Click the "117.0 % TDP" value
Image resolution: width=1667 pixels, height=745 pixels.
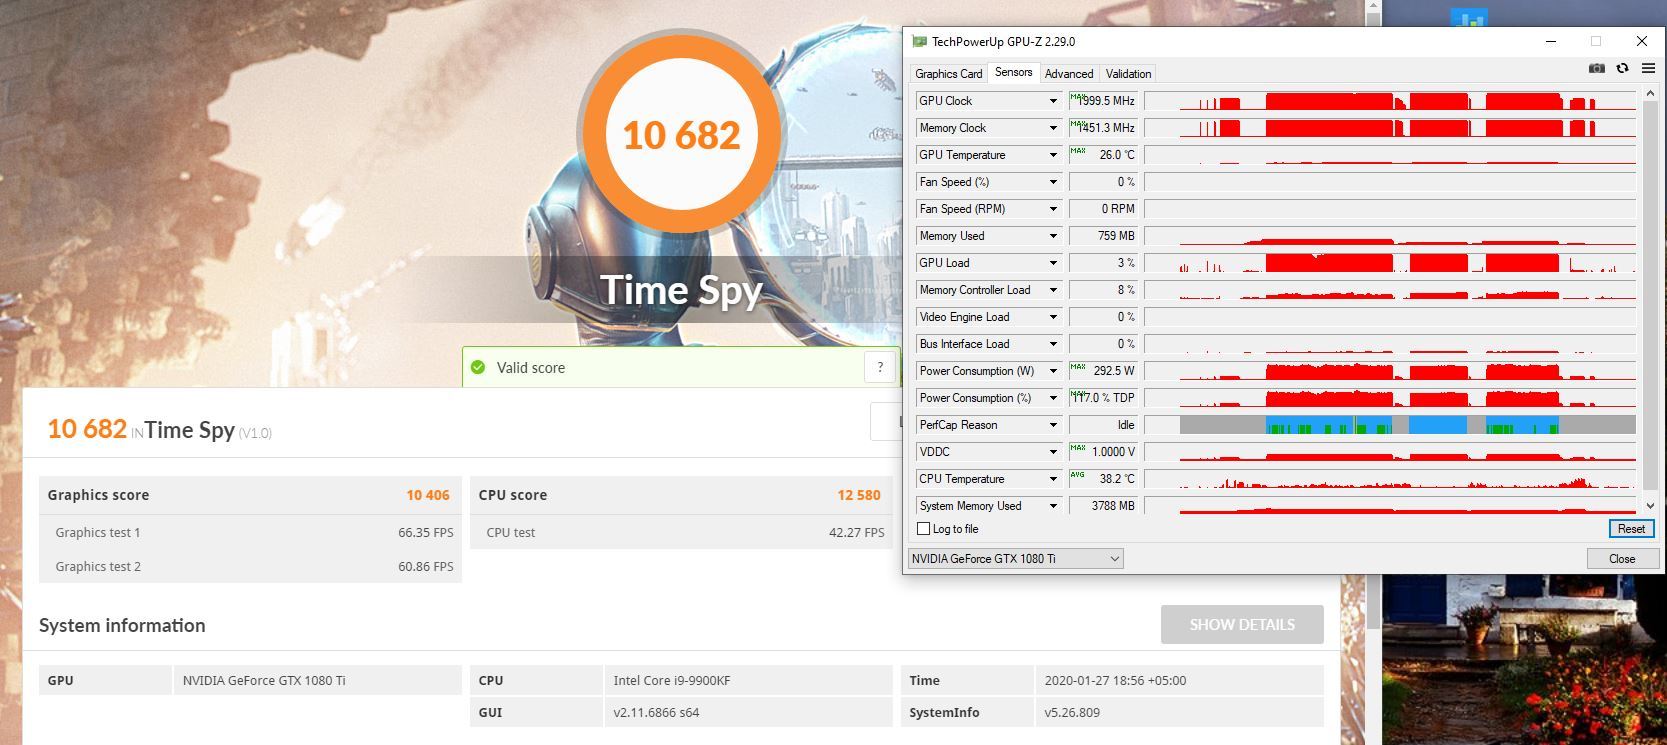1104,398
